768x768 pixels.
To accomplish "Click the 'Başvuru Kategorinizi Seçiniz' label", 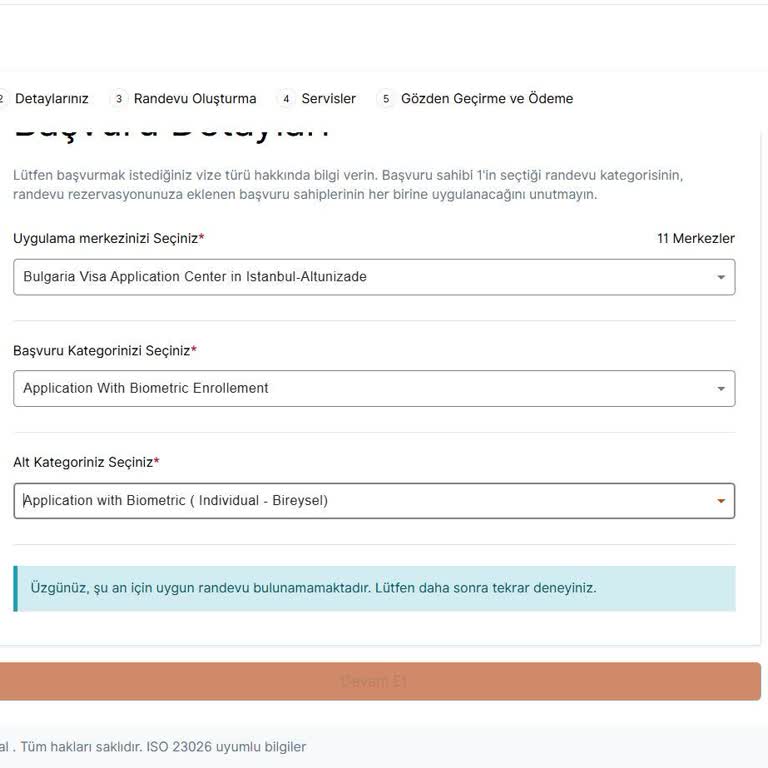I will click(x=103, y=350).
